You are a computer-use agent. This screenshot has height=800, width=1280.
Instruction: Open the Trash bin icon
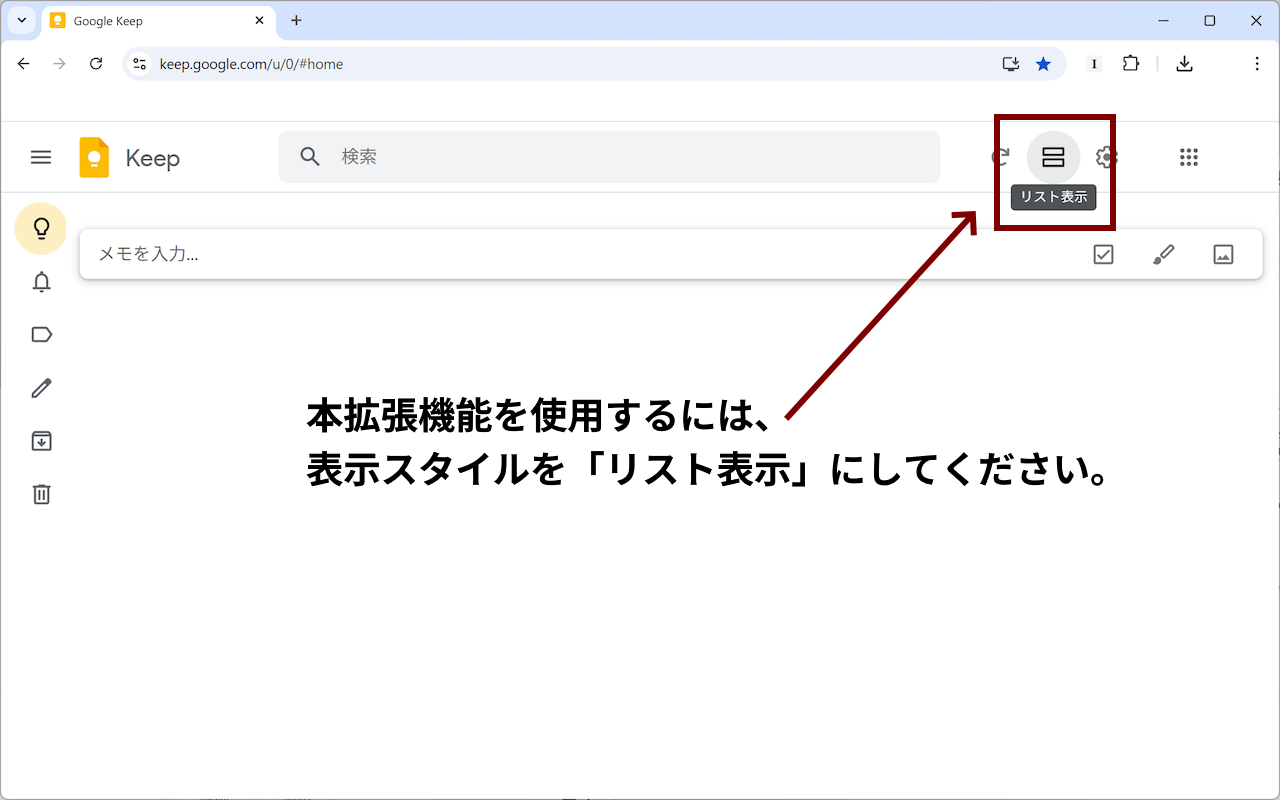[x=41, y=494]
